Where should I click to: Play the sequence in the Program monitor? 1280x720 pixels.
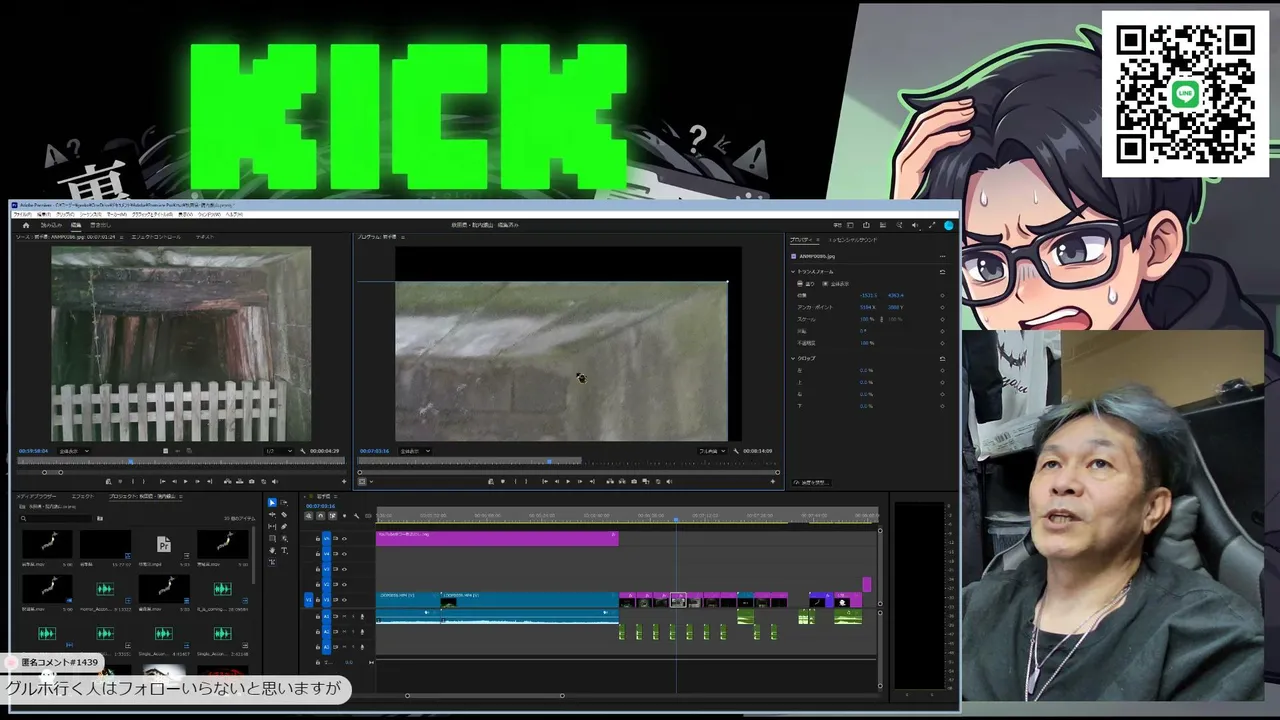(x=568, y=482)
